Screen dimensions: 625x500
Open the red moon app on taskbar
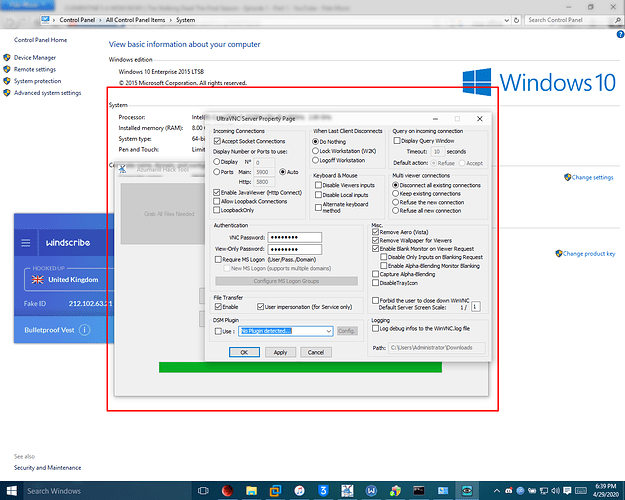pos(228,490)
